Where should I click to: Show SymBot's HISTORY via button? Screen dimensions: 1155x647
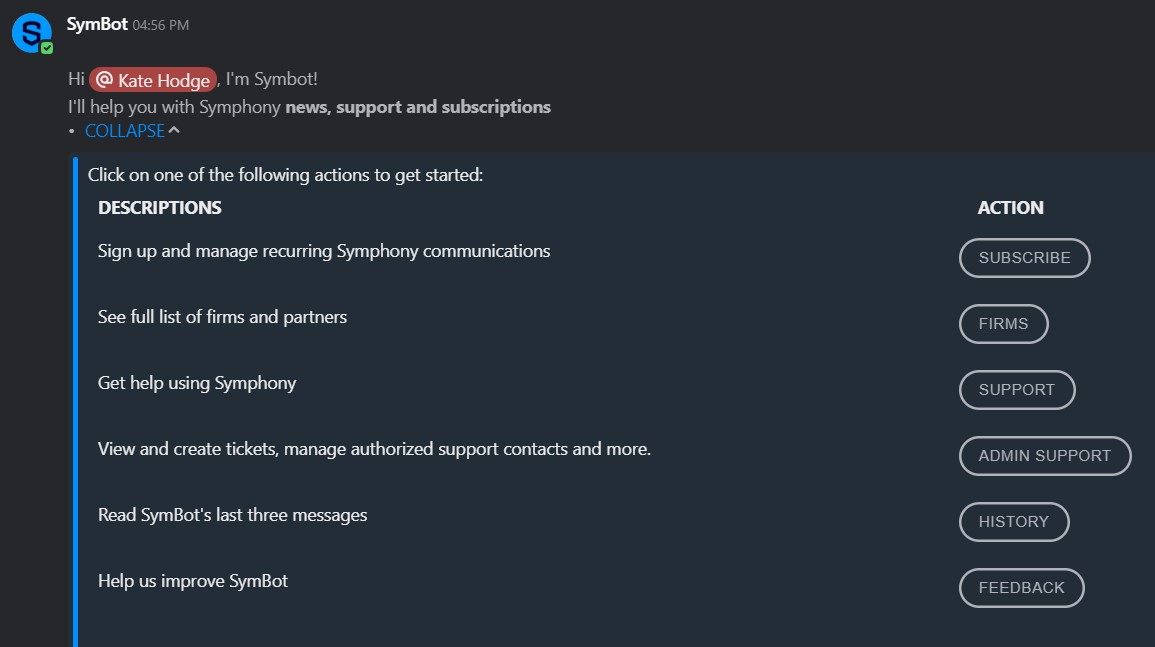[1013, 522]
